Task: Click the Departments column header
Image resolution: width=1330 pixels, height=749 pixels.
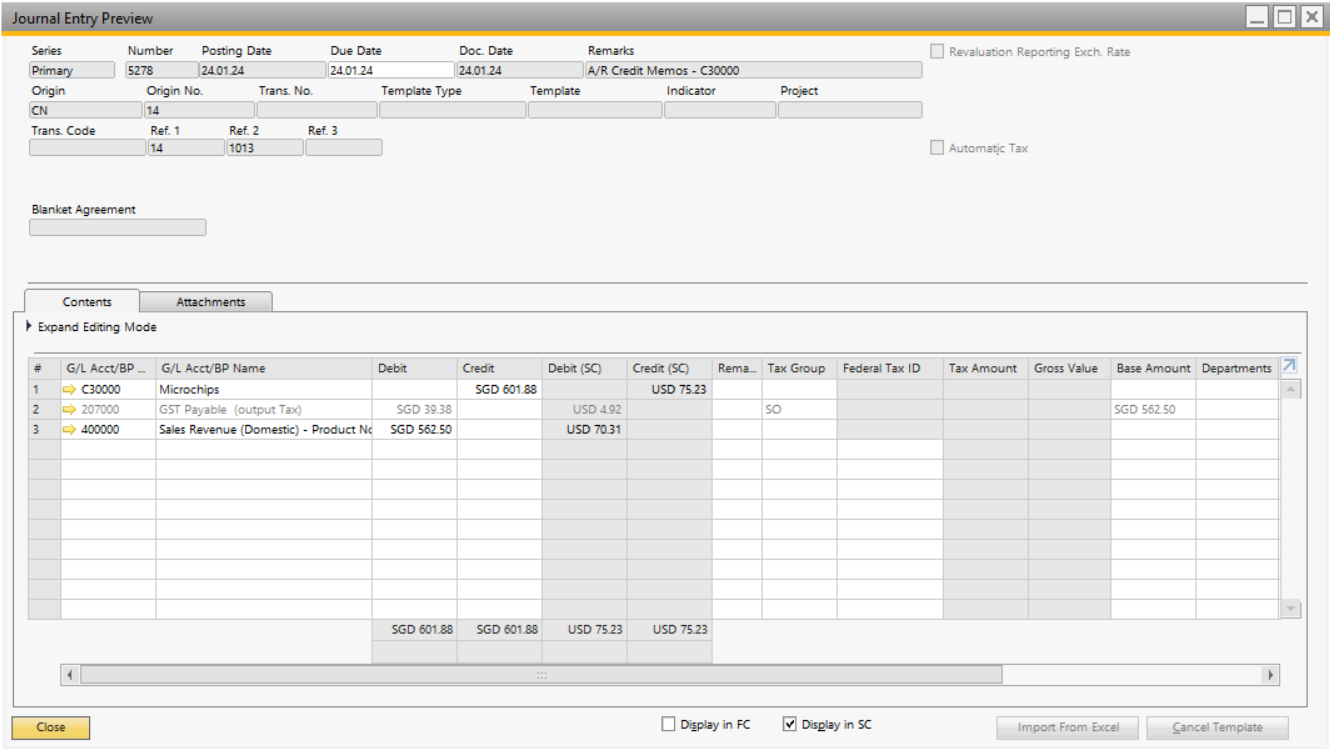Action: [x=1237, y=368]
